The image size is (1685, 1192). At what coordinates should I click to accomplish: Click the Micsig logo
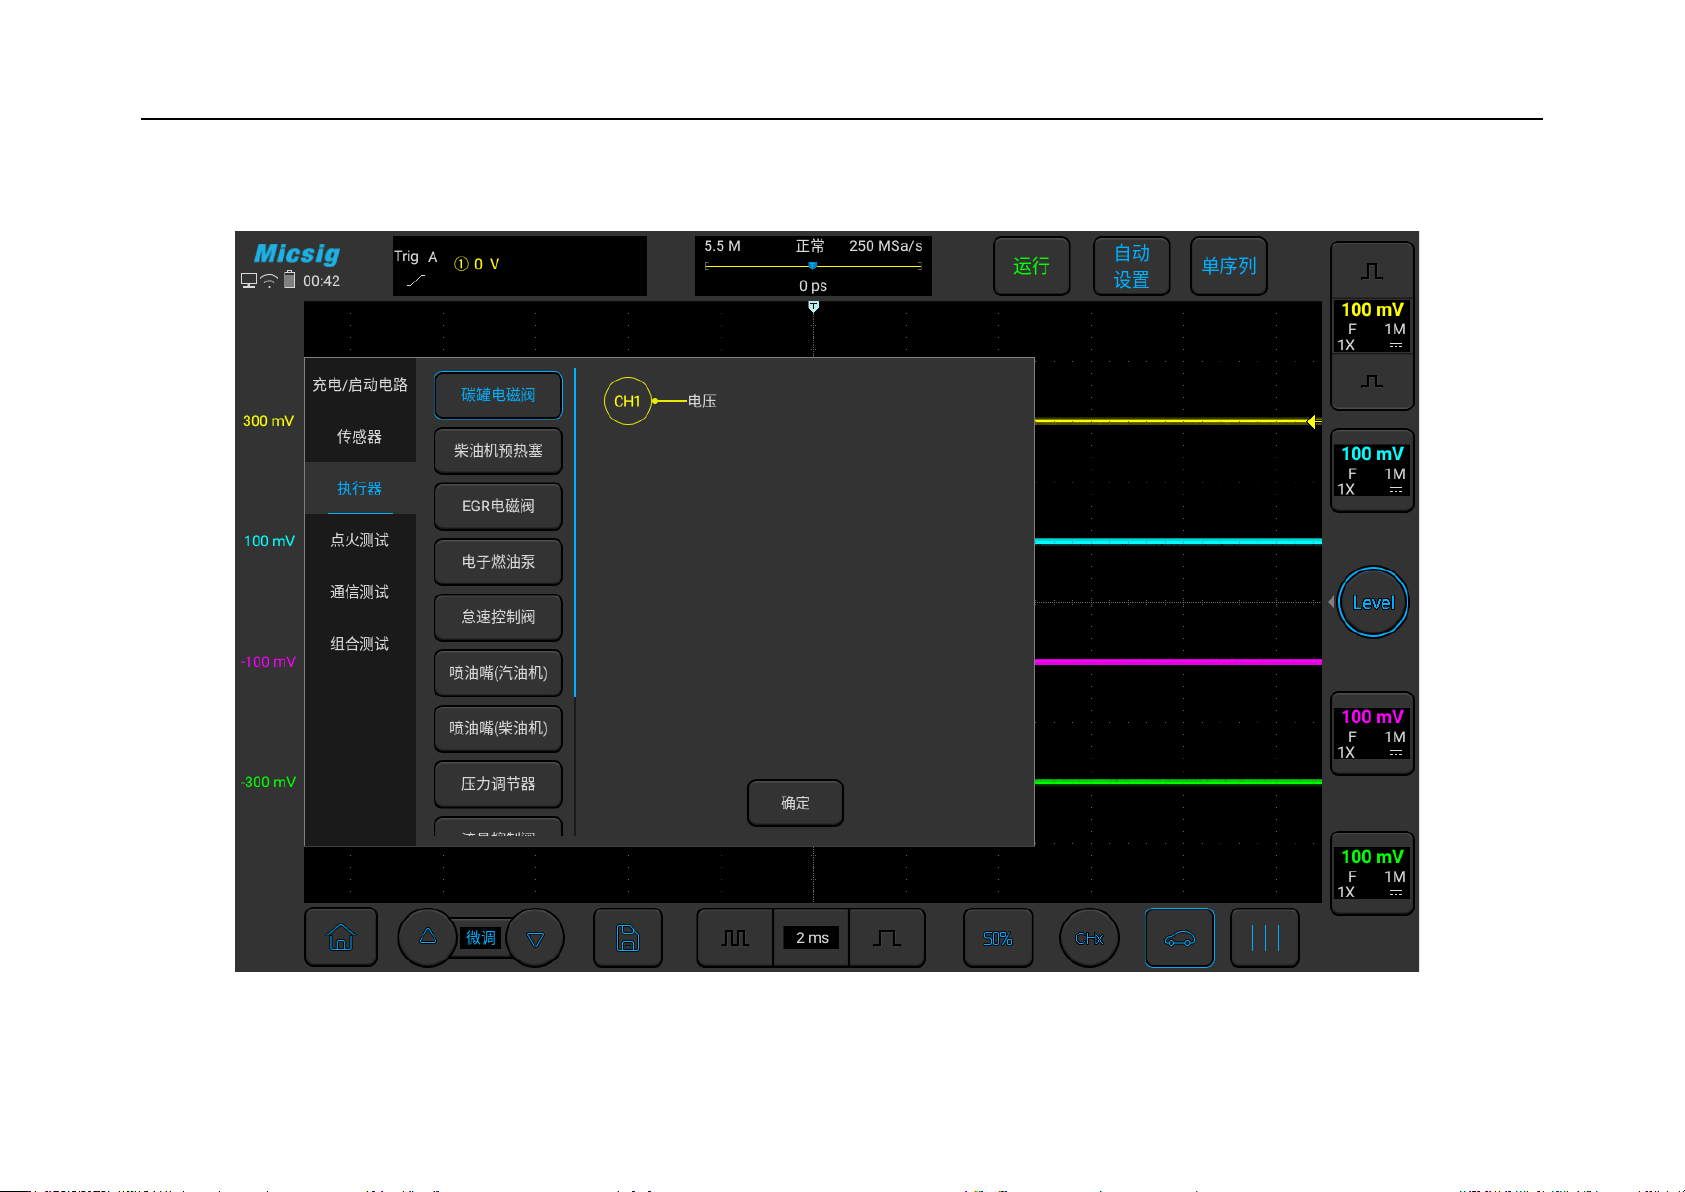pos(297,254)
